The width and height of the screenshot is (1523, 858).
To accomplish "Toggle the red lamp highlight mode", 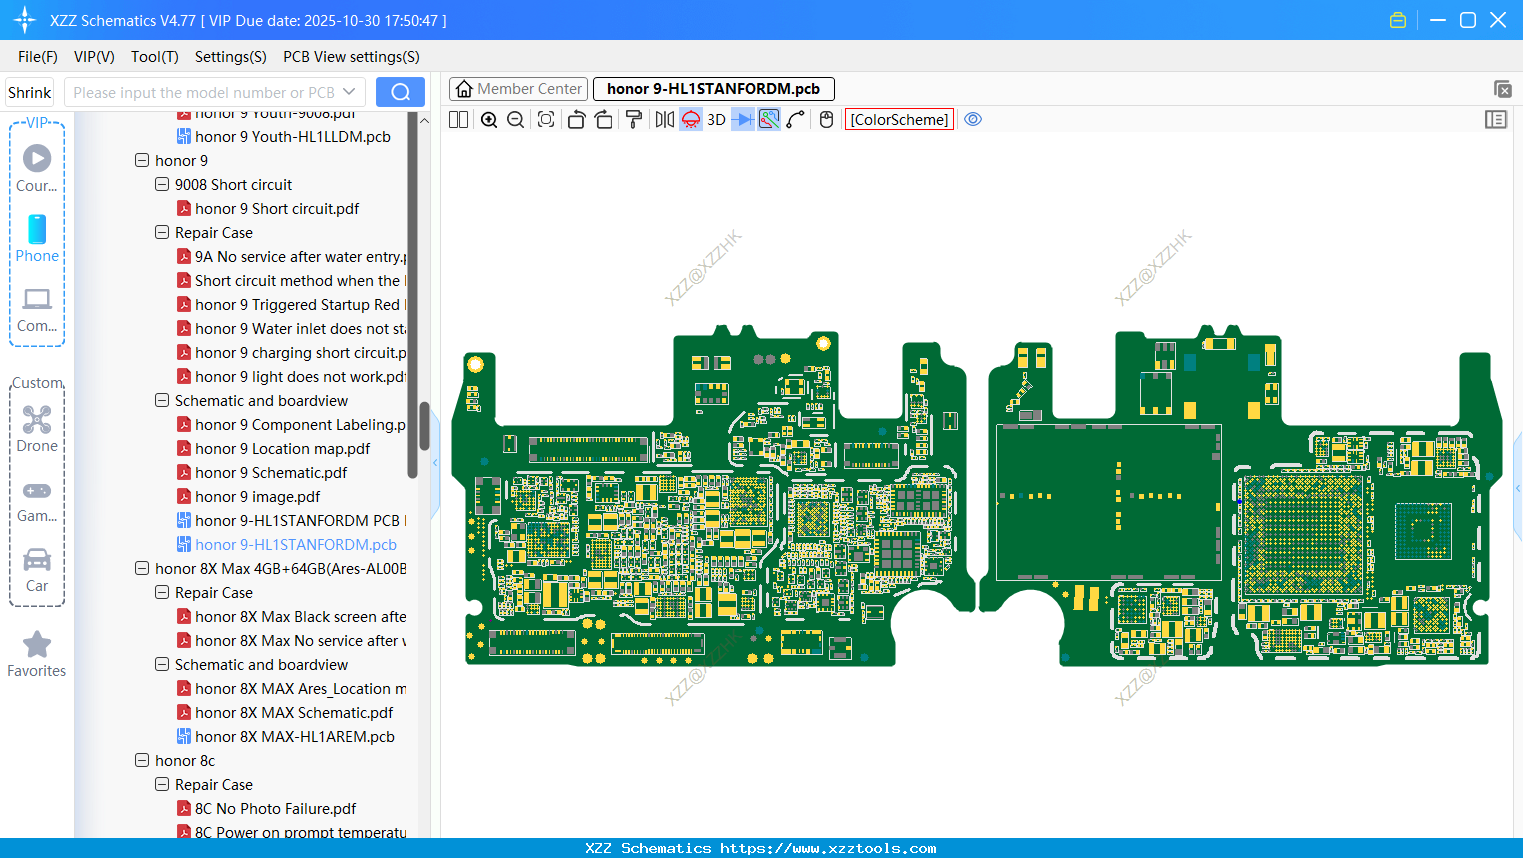I will pyautogui.click(x=691, y=120).
